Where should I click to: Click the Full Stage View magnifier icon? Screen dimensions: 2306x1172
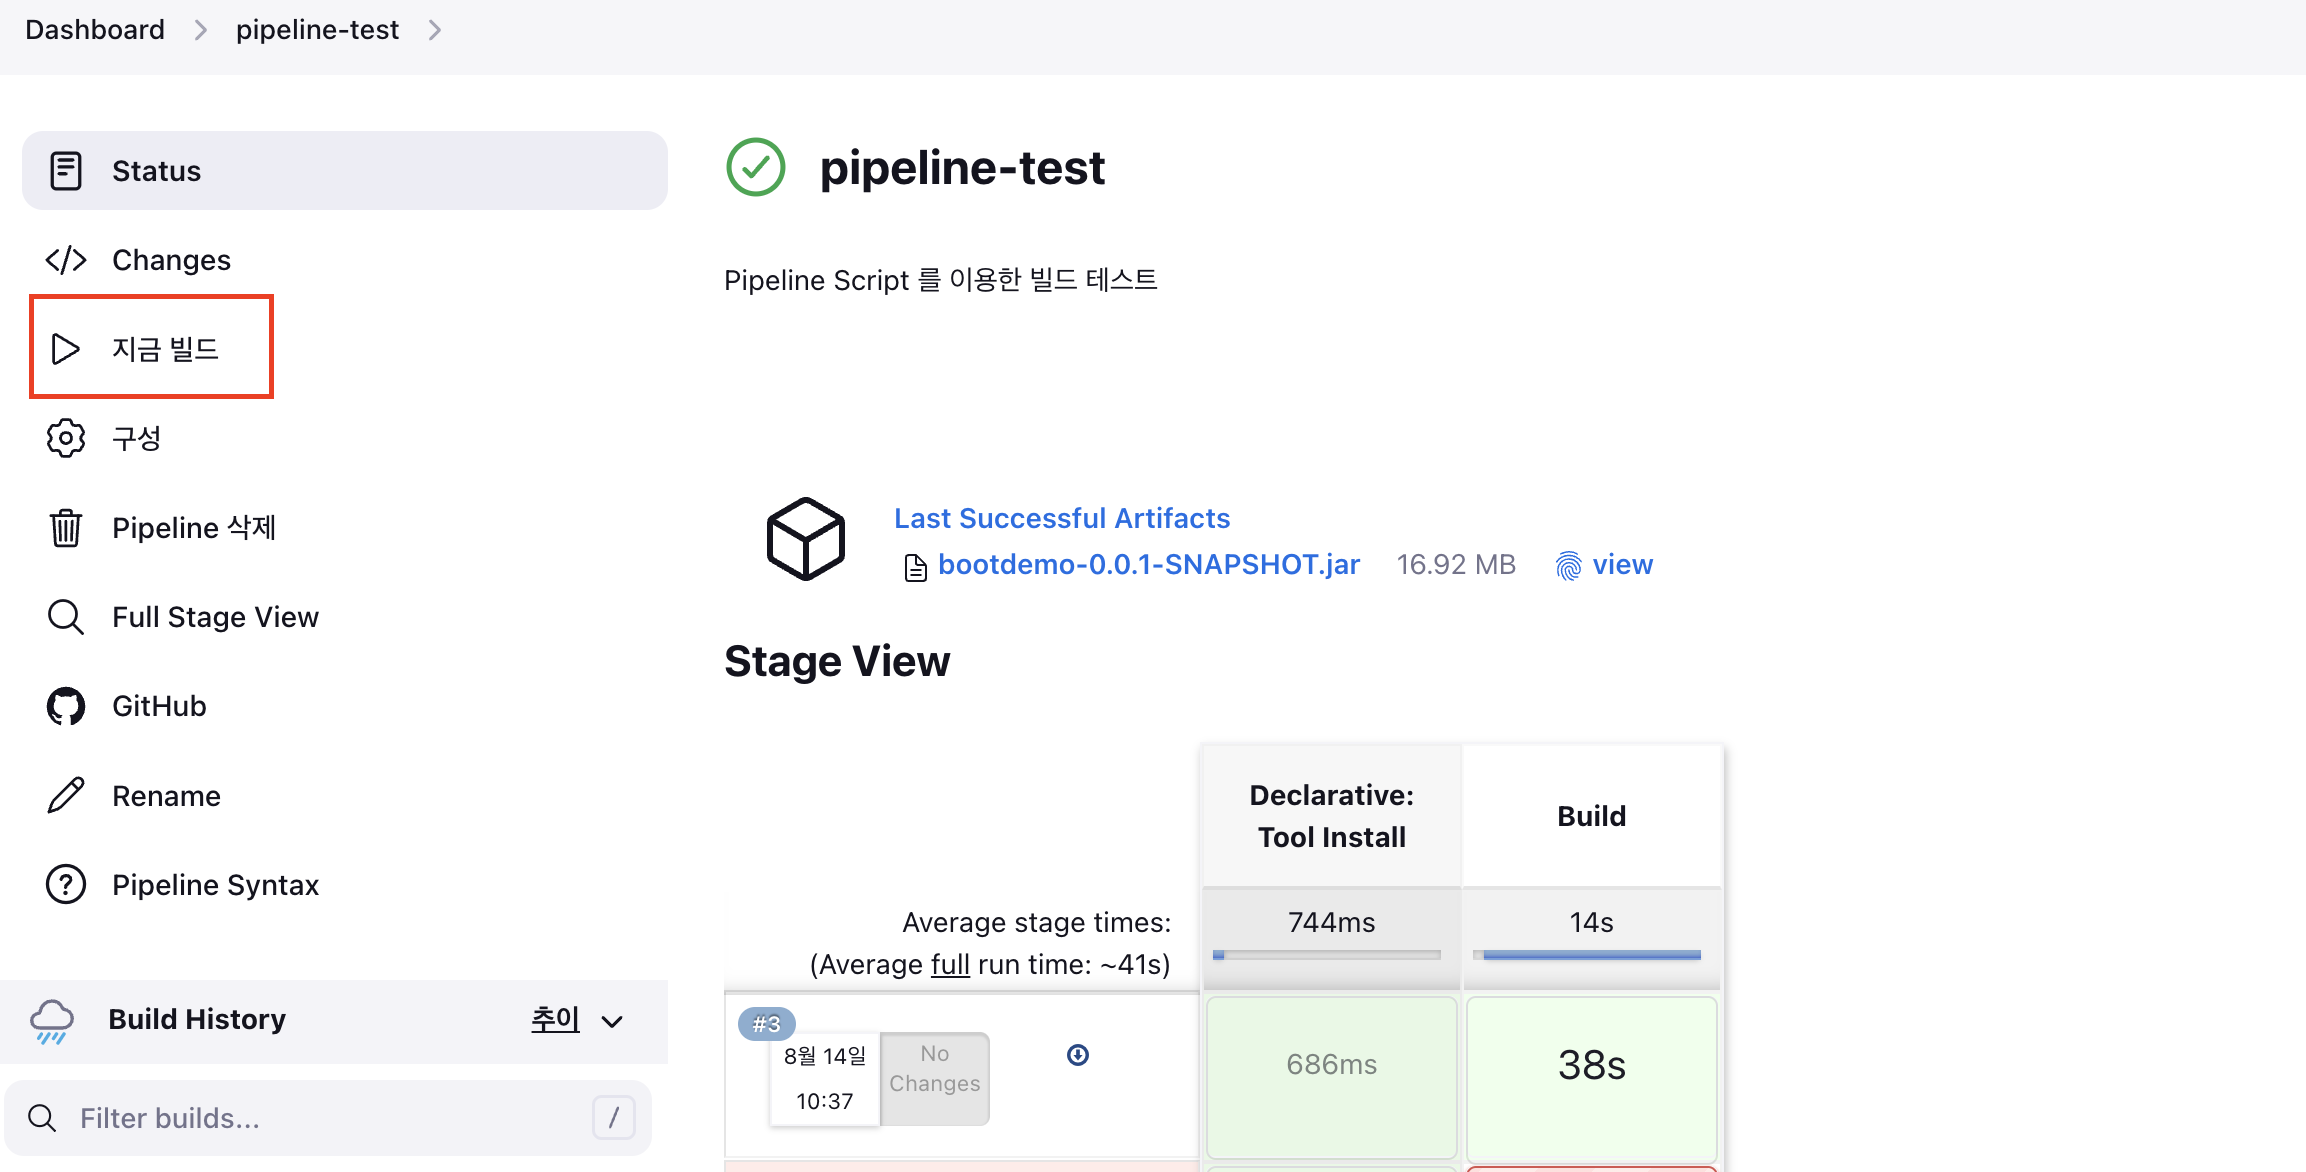[x=66, y=617]
